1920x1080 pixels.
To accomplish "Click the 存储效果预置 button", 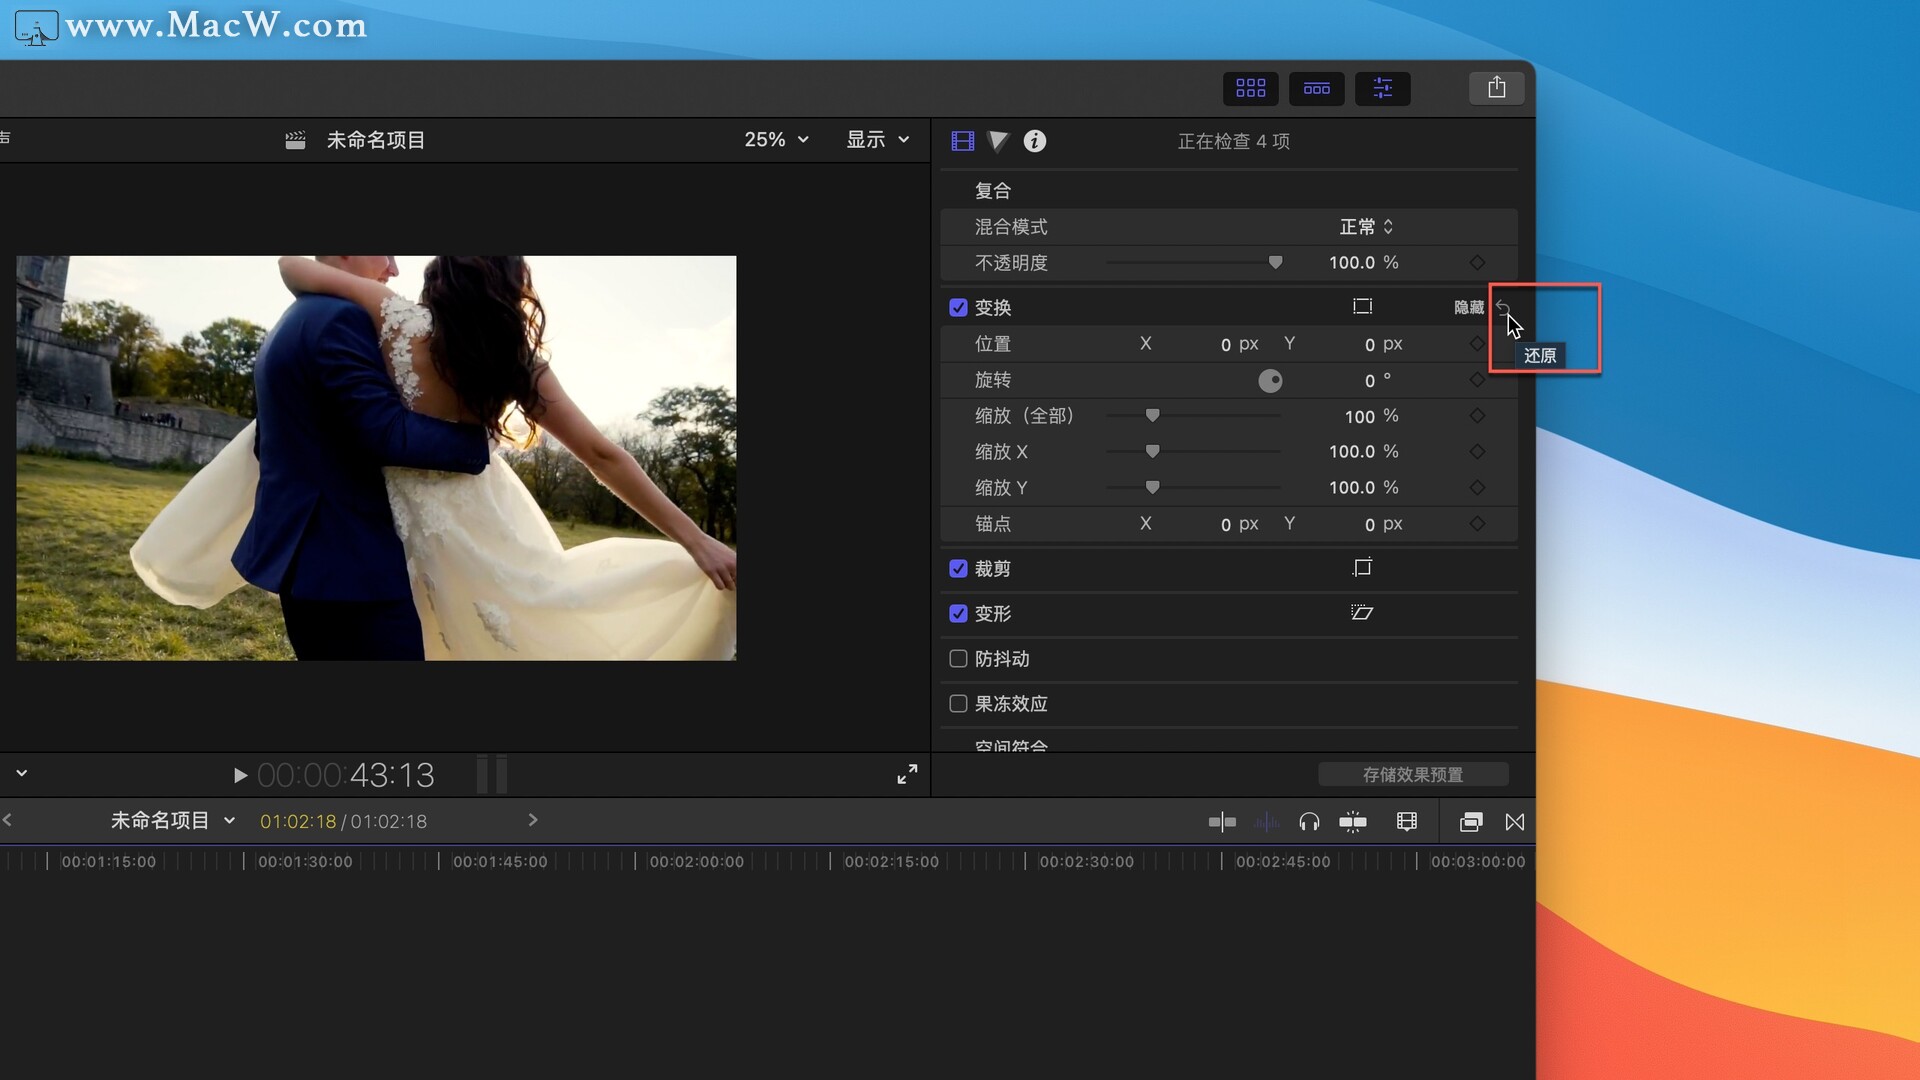I will click(1413, 775).
